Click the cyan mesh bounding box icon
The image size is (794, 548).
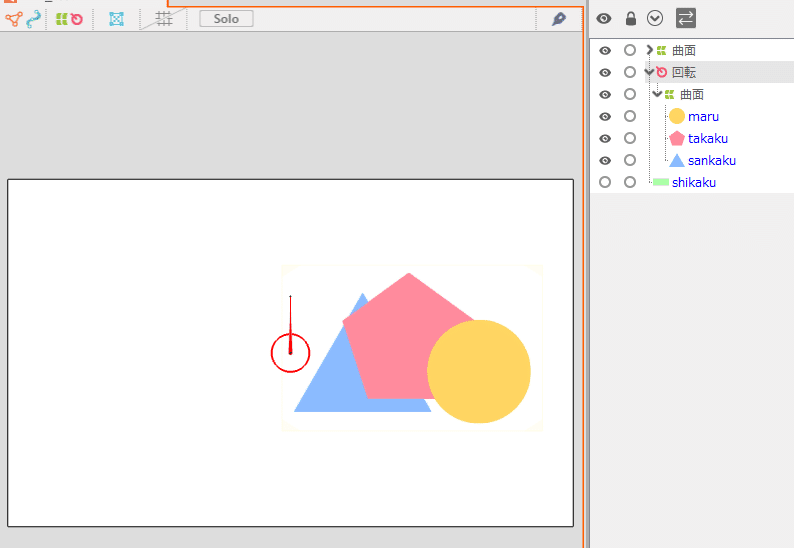tap(116, 19)
